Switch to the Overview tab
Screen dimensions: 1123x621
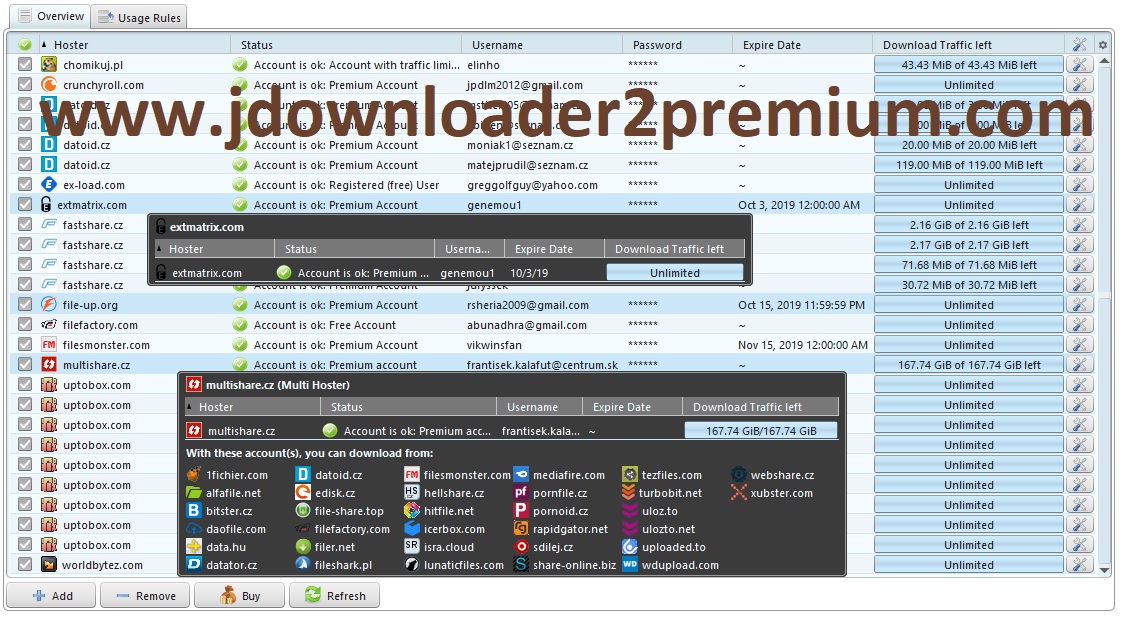pyautogui.click(x=51, y=16)
